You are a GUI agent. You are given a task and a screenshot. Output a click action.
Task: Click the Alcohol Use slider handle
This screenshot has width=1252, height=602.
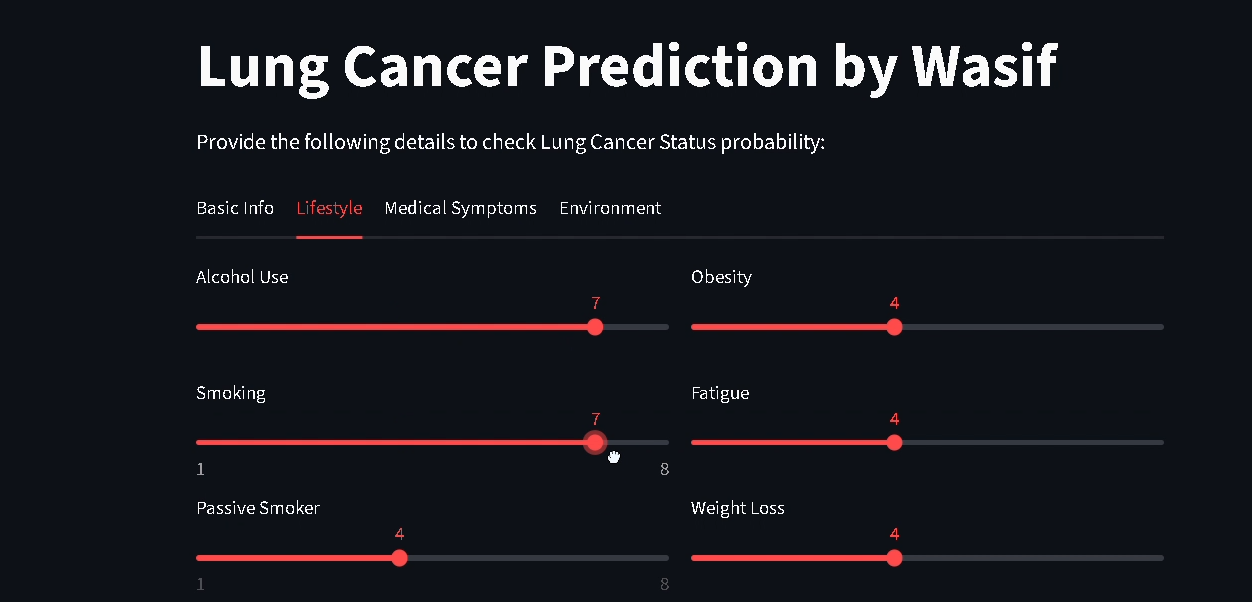tap(595, 327)
